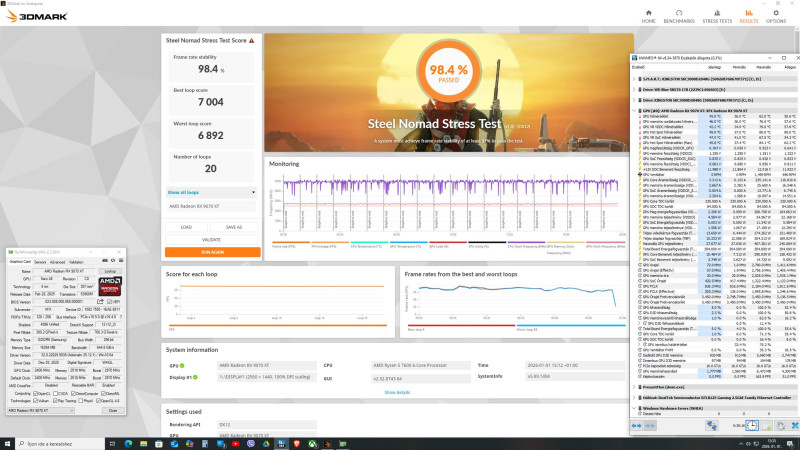800x450 pixels.
Task: Expand S.M.A.R.T. Kingston group in HWiNFO
Action: pyautogui.click(x=635, y=79)
